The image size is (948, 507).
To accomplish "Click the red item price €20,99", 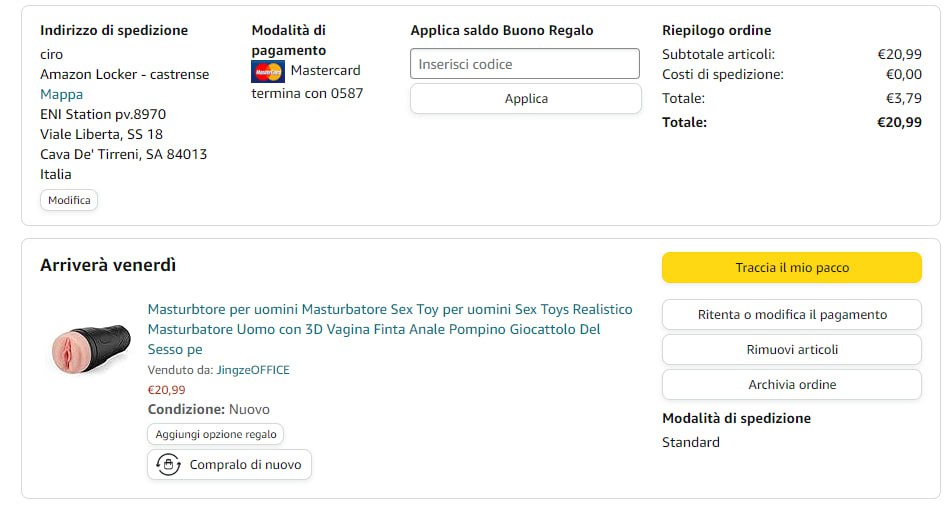I will pos(166,390).
